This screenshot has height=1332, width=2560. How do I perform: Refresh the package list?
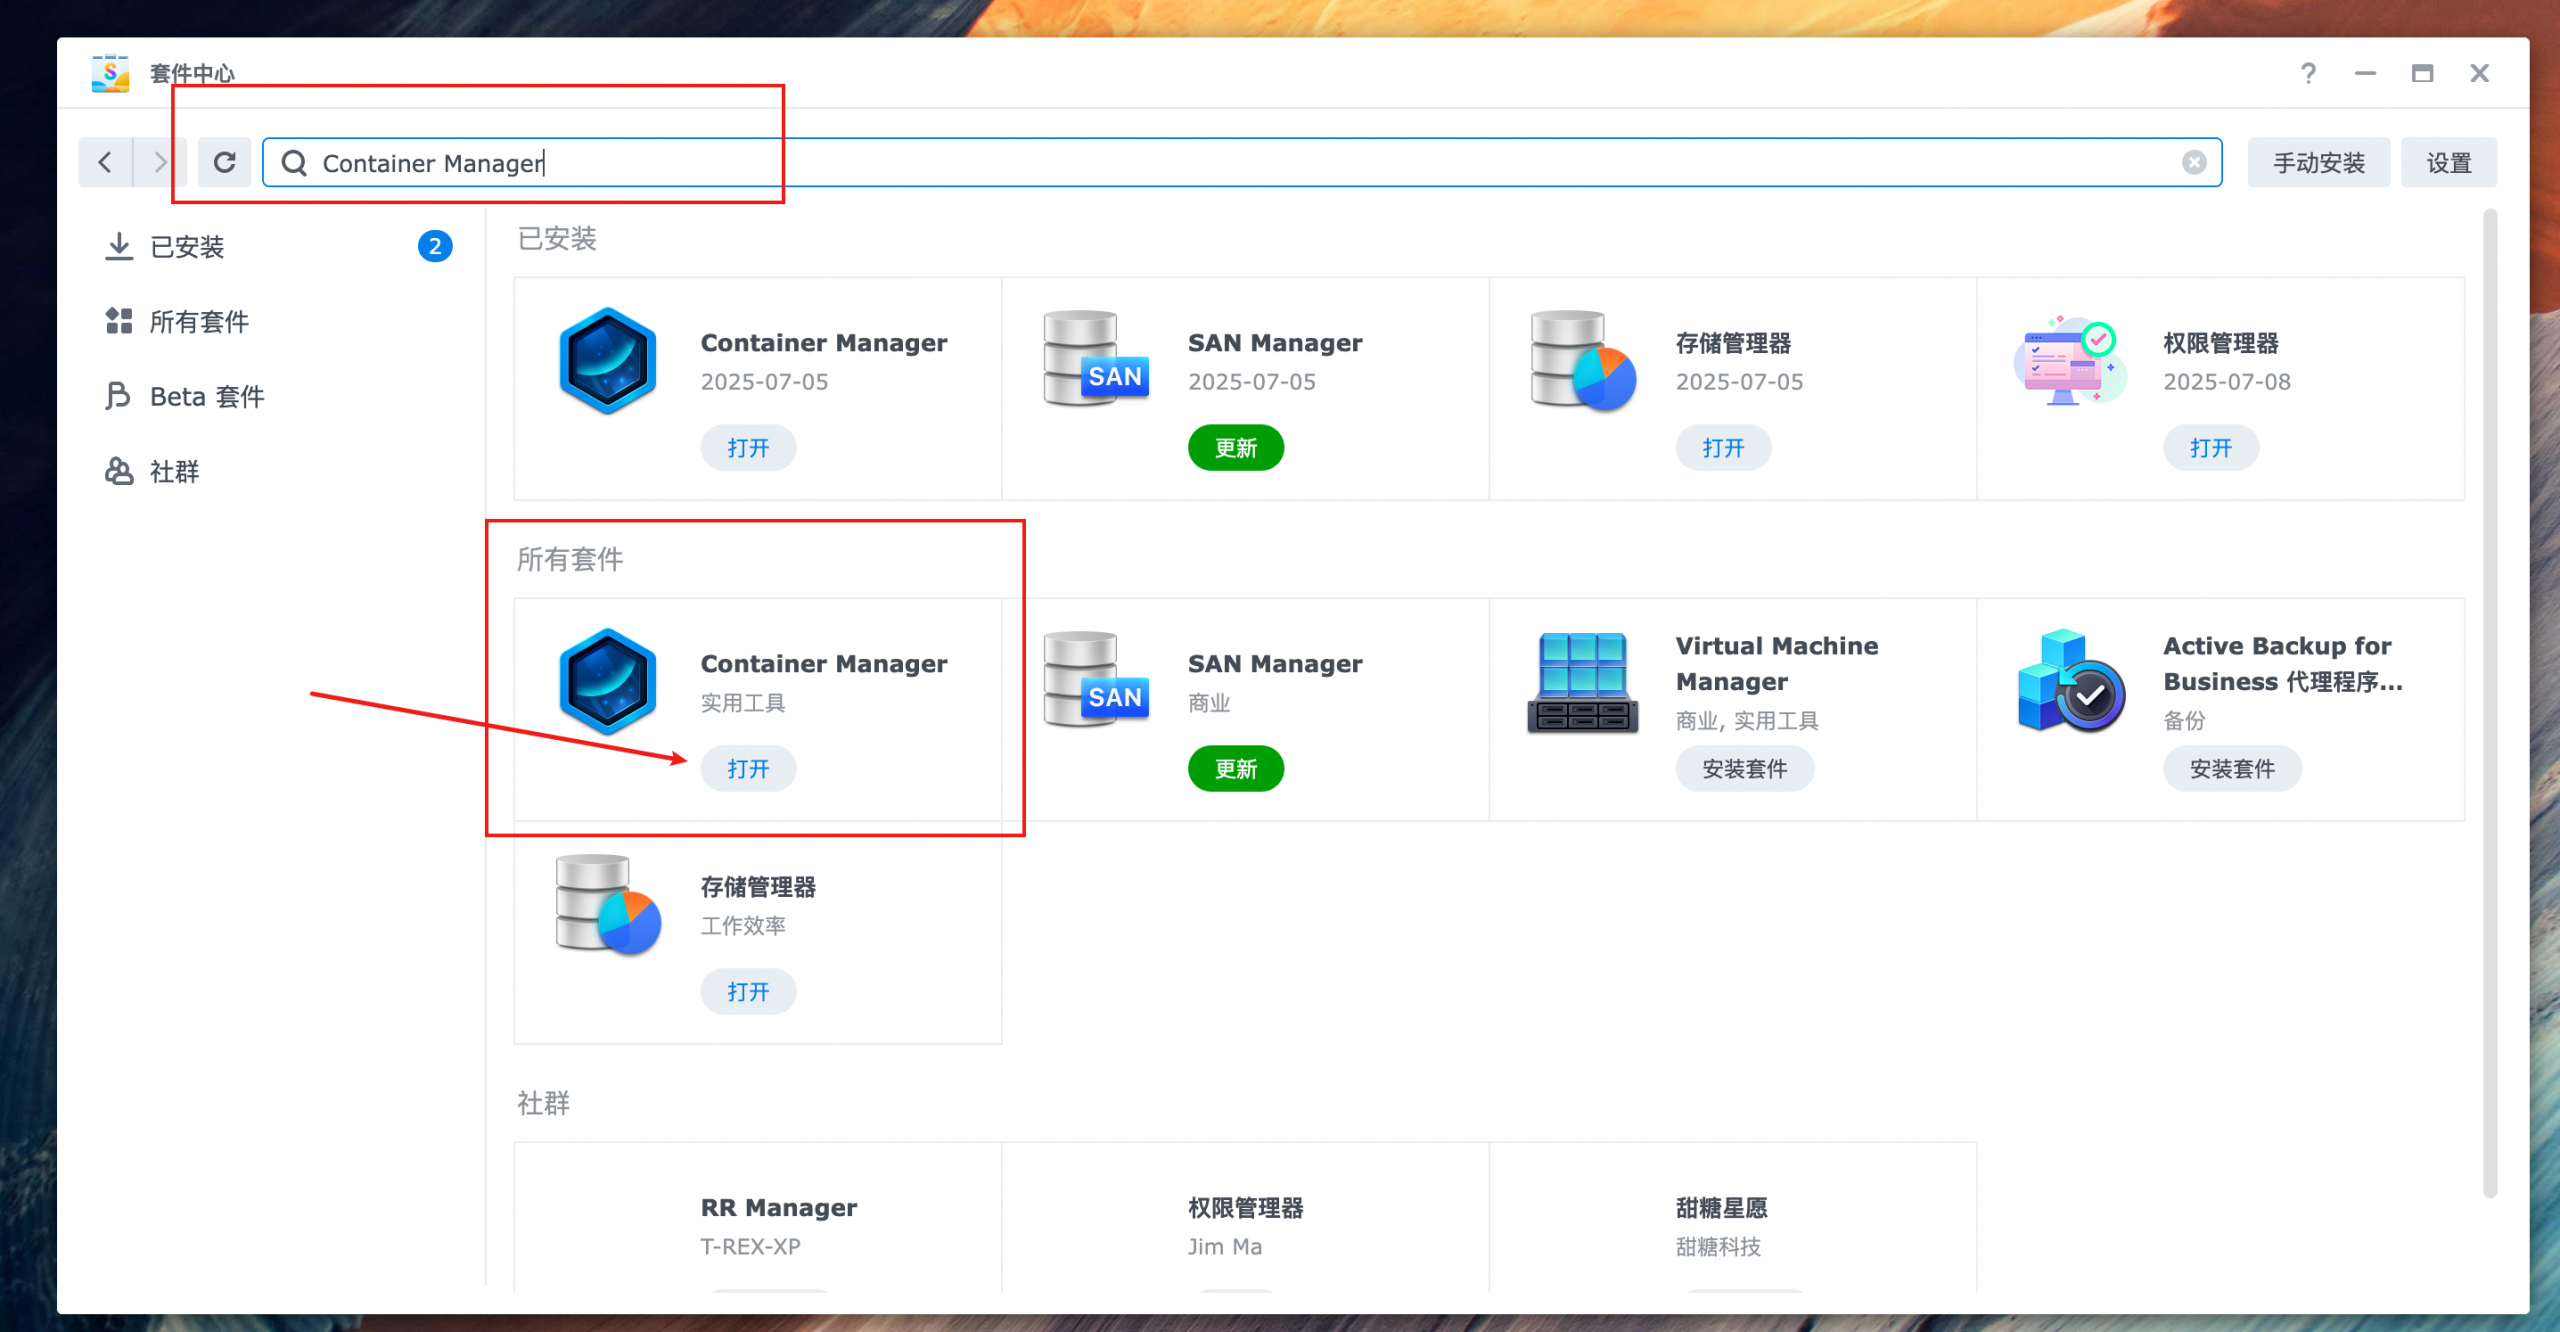point(225,162)
